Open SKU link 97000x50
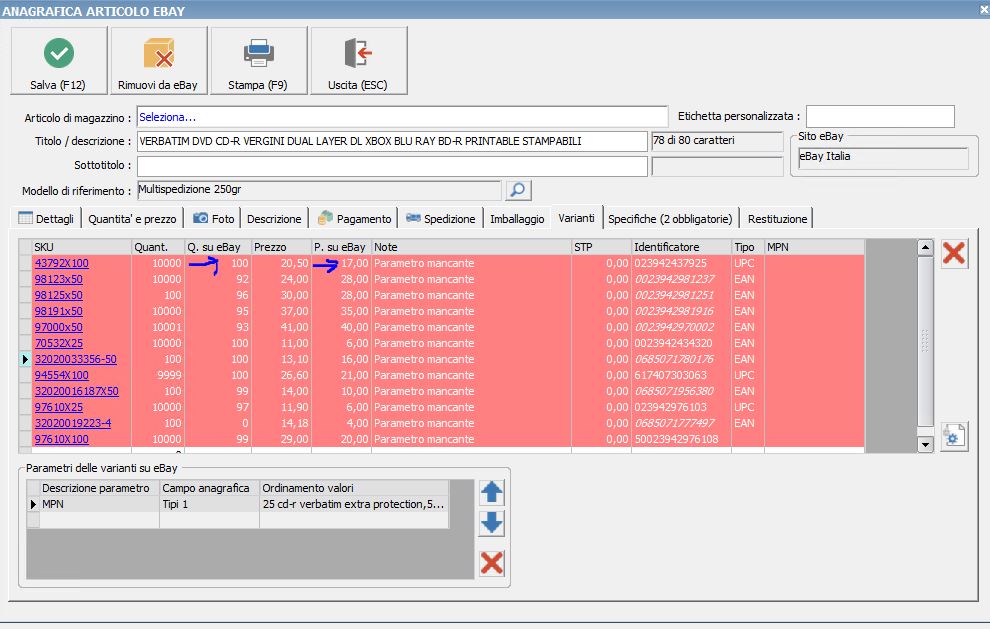This screenshot has width=990, height=629. 59,327
